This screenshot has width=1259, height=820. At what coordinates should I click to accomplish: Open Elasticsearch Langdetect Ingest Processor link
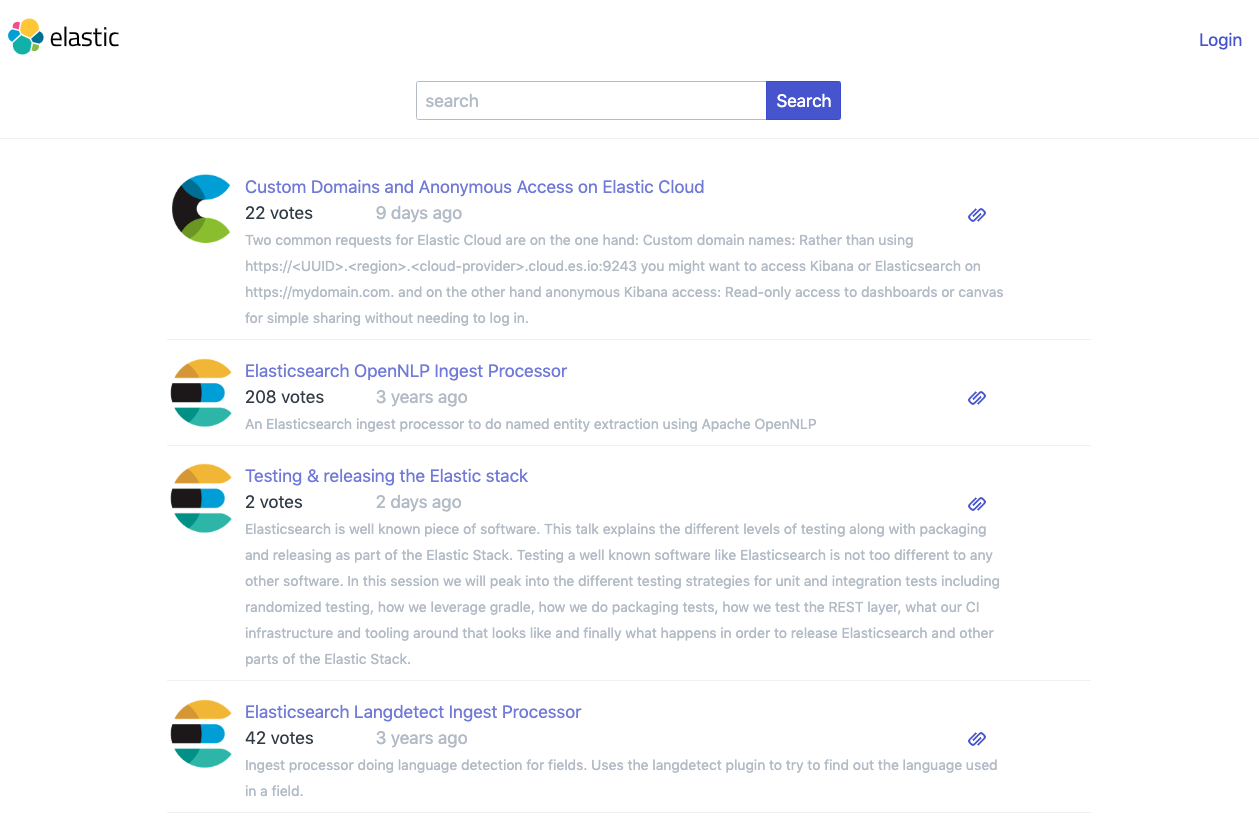click(413, 712)
